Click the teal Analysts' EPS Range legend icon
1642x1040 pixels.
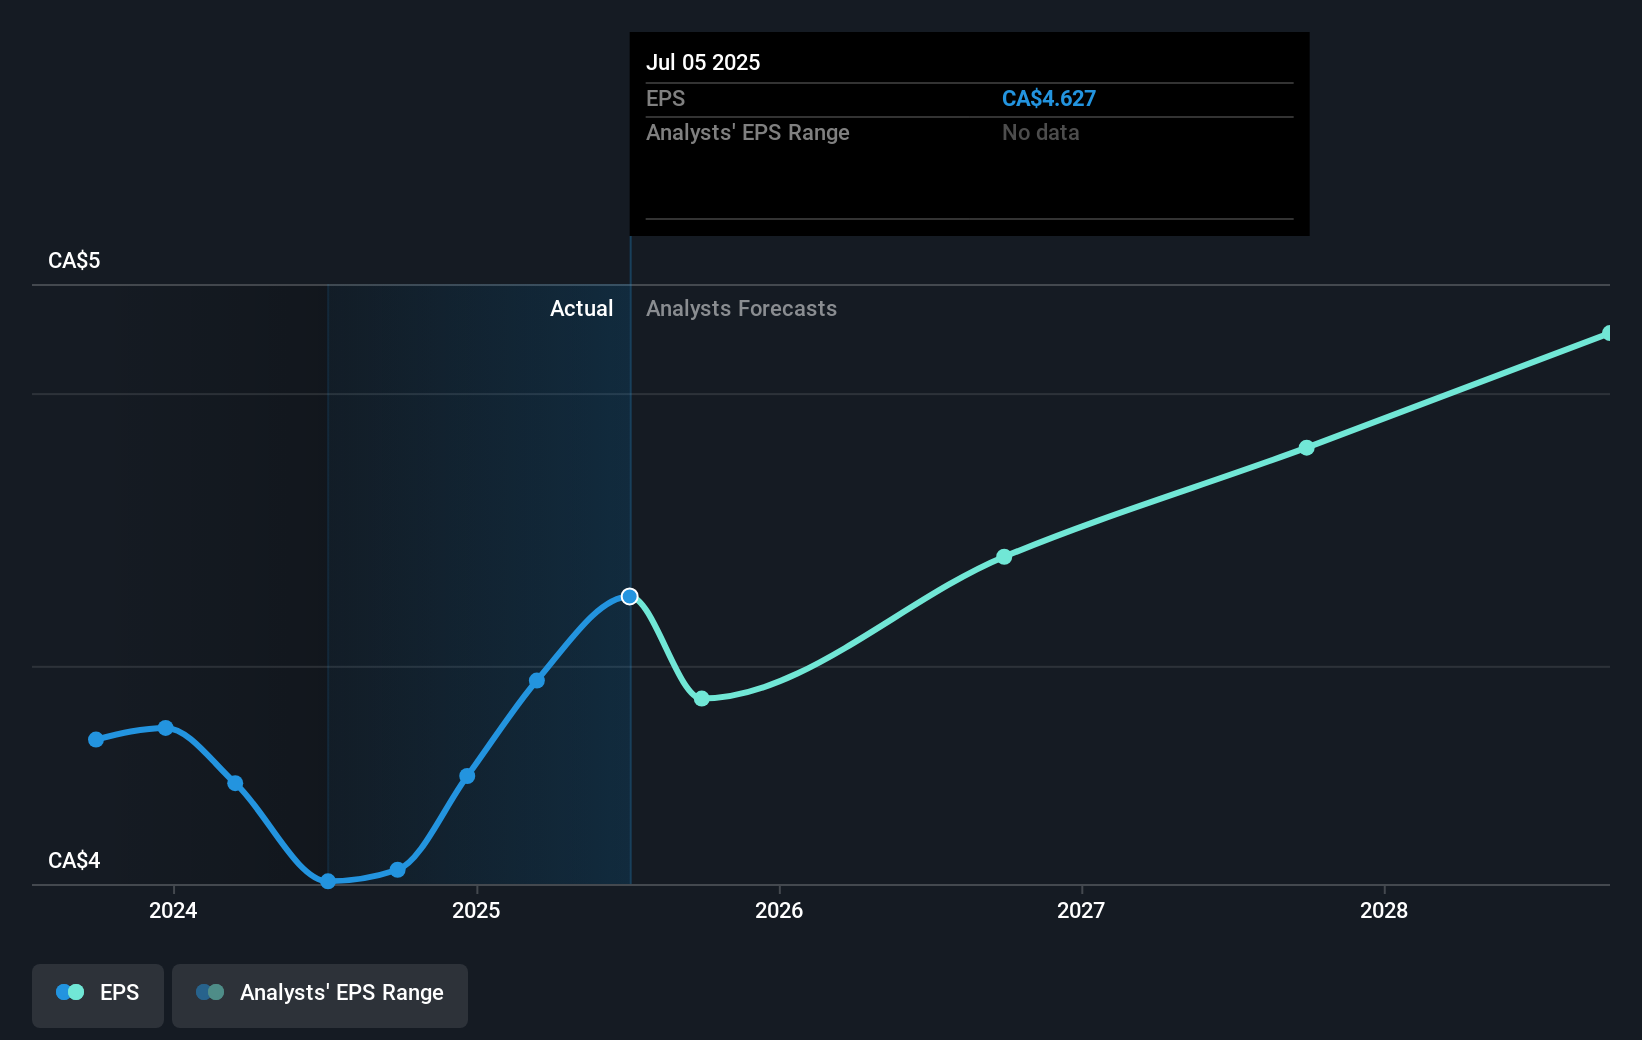tap(208, 991)
